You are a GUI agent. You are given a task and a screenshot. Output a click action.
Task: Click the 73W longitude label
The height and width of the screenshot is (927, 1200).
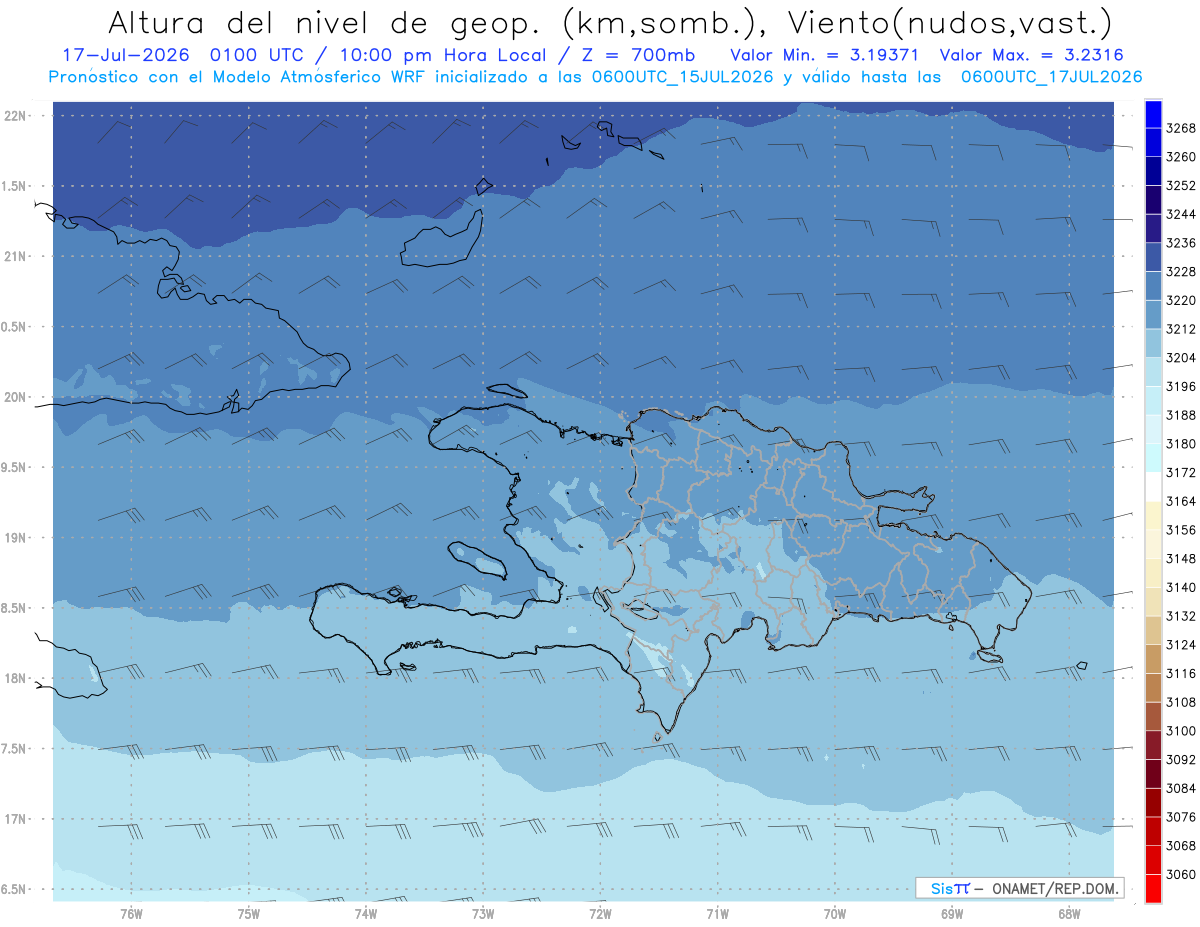click(483, 913)
